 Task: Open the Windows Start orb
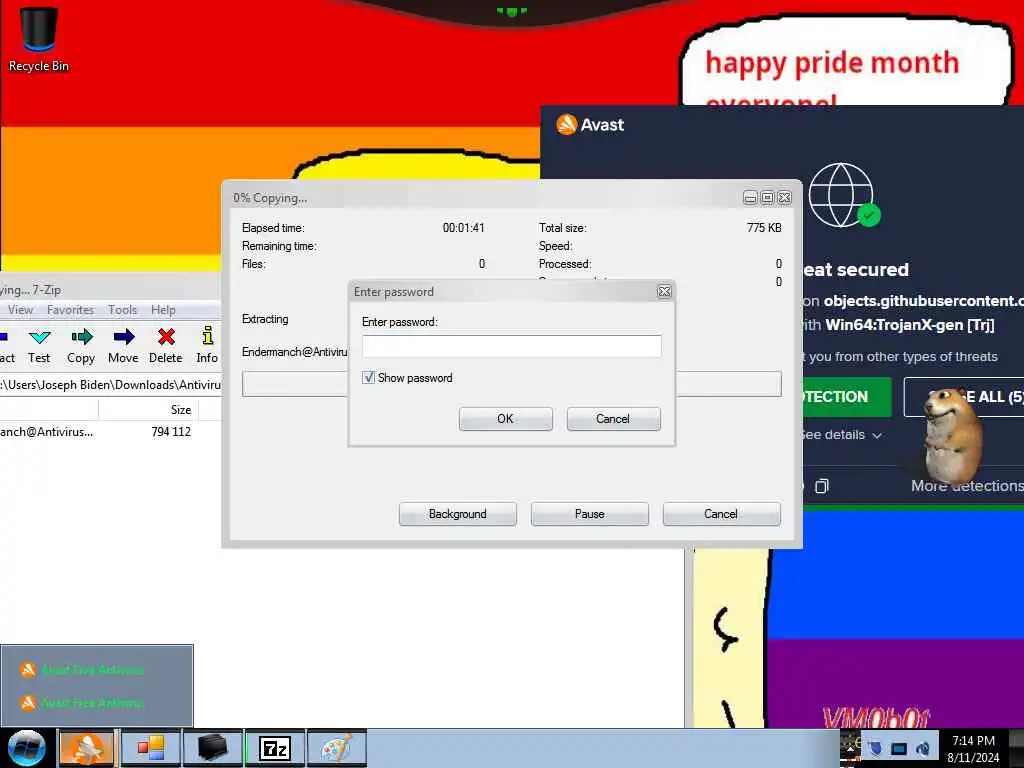27,748
